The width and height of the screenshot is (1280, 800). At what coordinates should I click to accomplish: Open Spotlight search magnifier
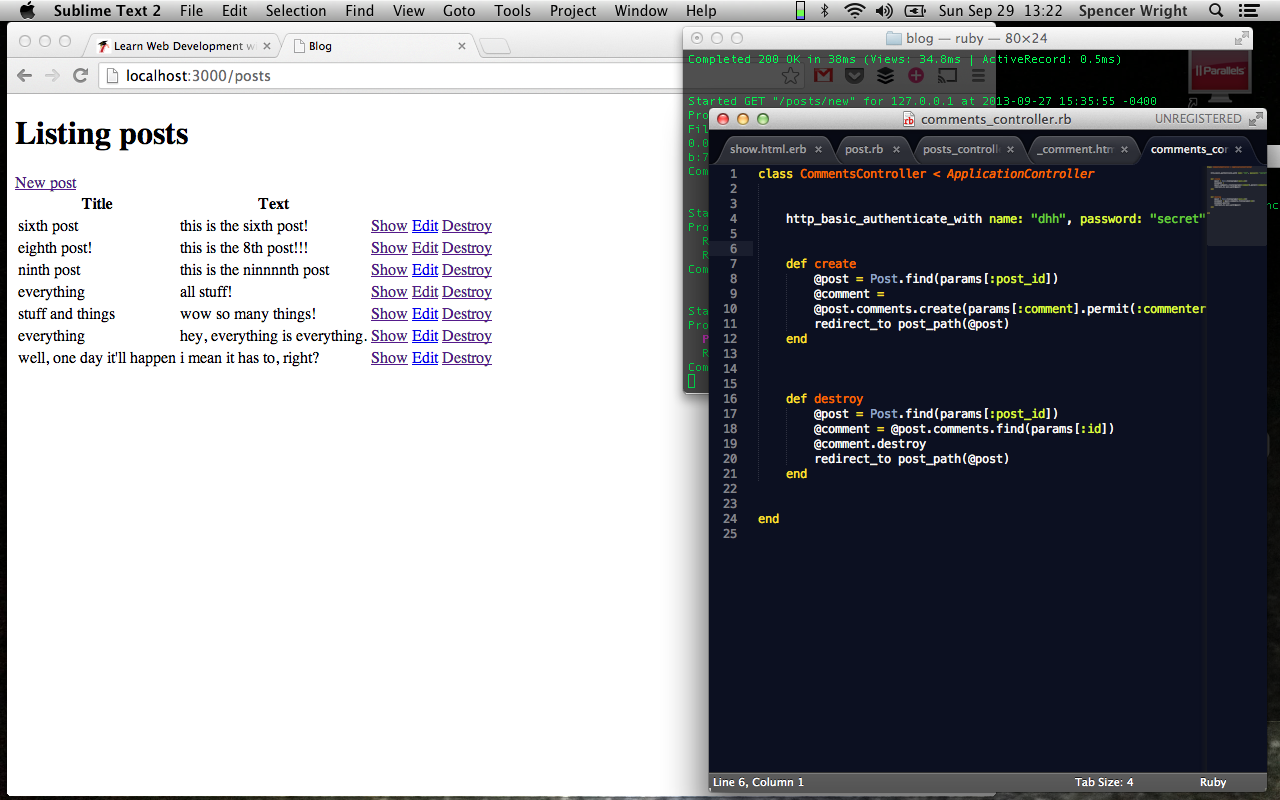point(1216,11)
